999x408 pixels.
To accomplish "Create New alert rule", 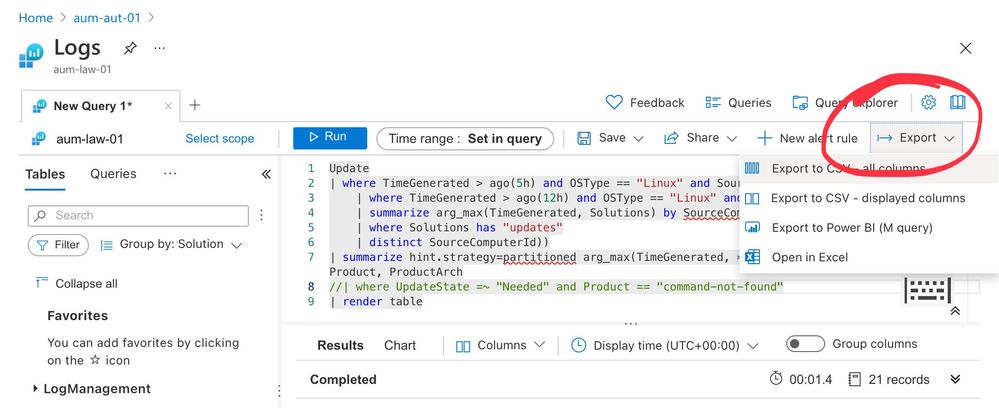I will coord(807,138).
